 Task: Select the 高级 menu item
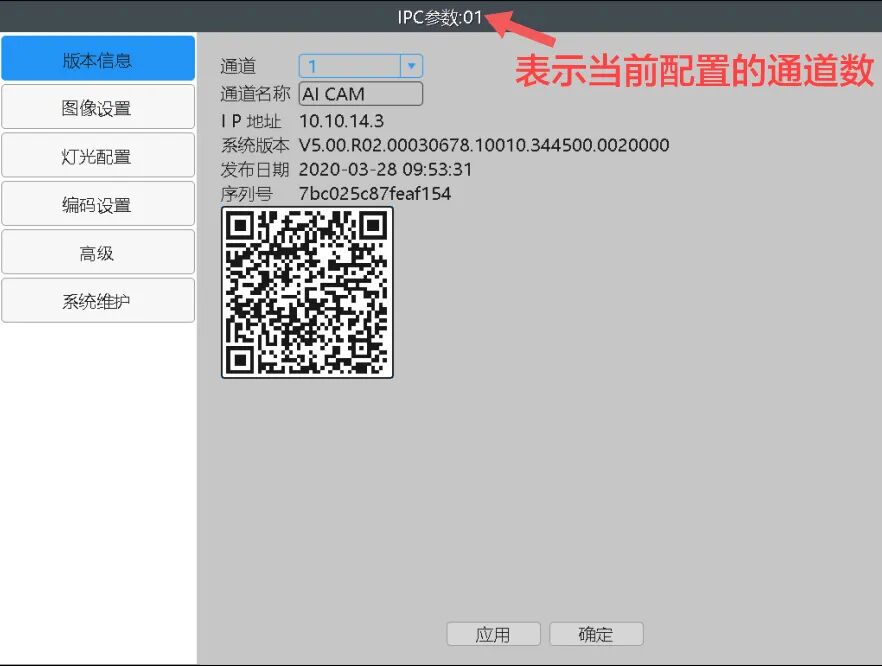coord(98,252)
